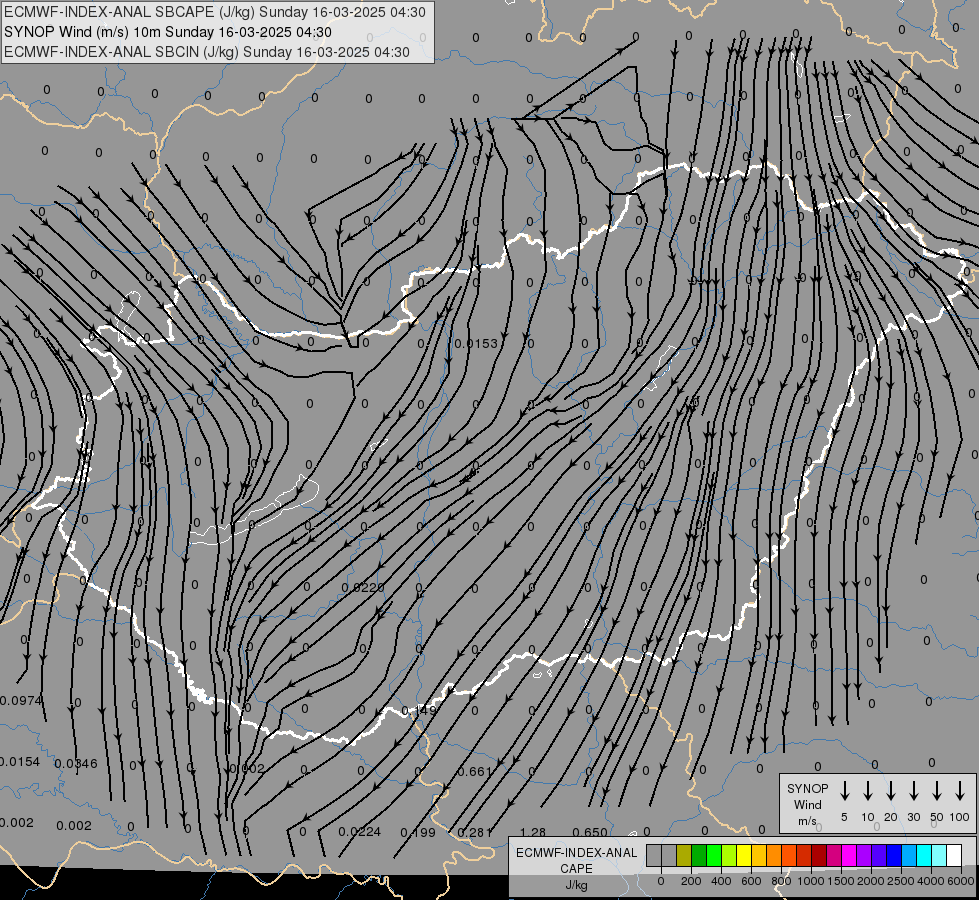Click the wind arrow above the 30 label
This screenshot has width=979, height=900.
point(913,791)
